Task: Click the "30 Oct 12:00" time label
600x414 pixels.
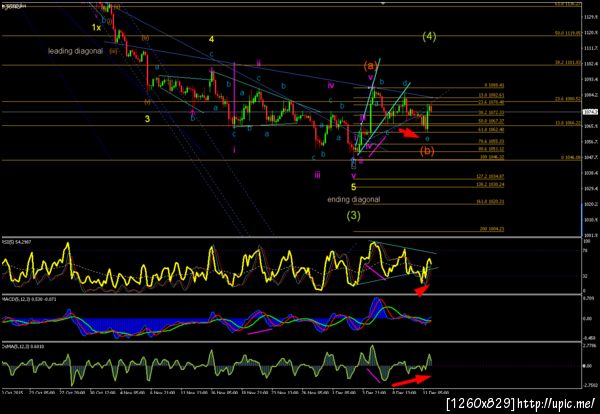Action: pos(103,392)
